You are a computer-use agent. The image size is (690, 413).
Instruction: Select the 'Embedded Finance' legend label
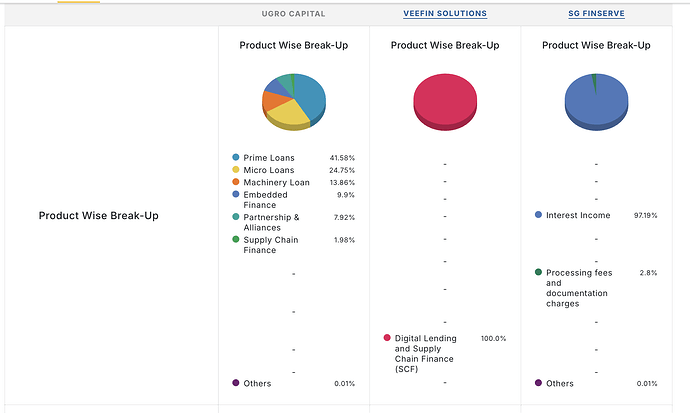[x=265, y=200]
